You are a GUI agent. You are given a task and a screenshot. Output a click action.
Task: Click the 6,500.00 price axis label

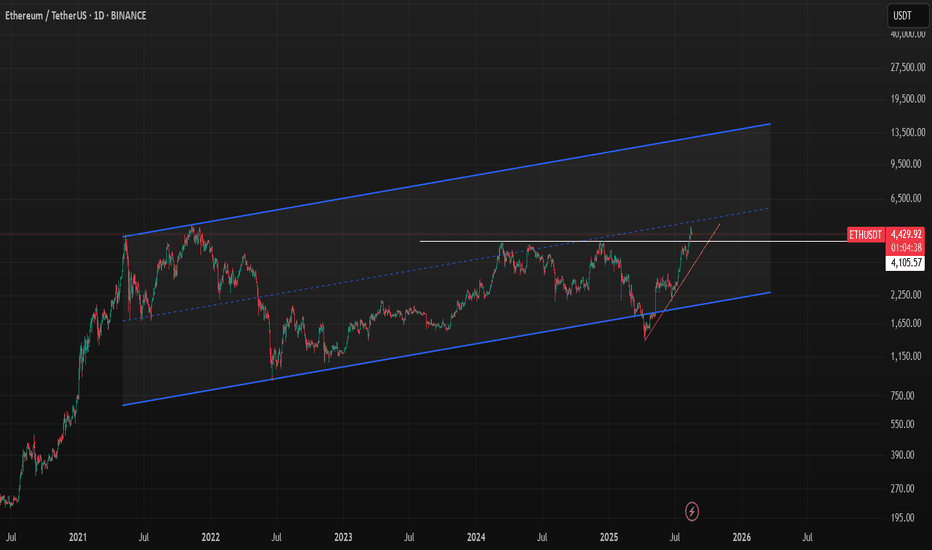click(908, 198)
